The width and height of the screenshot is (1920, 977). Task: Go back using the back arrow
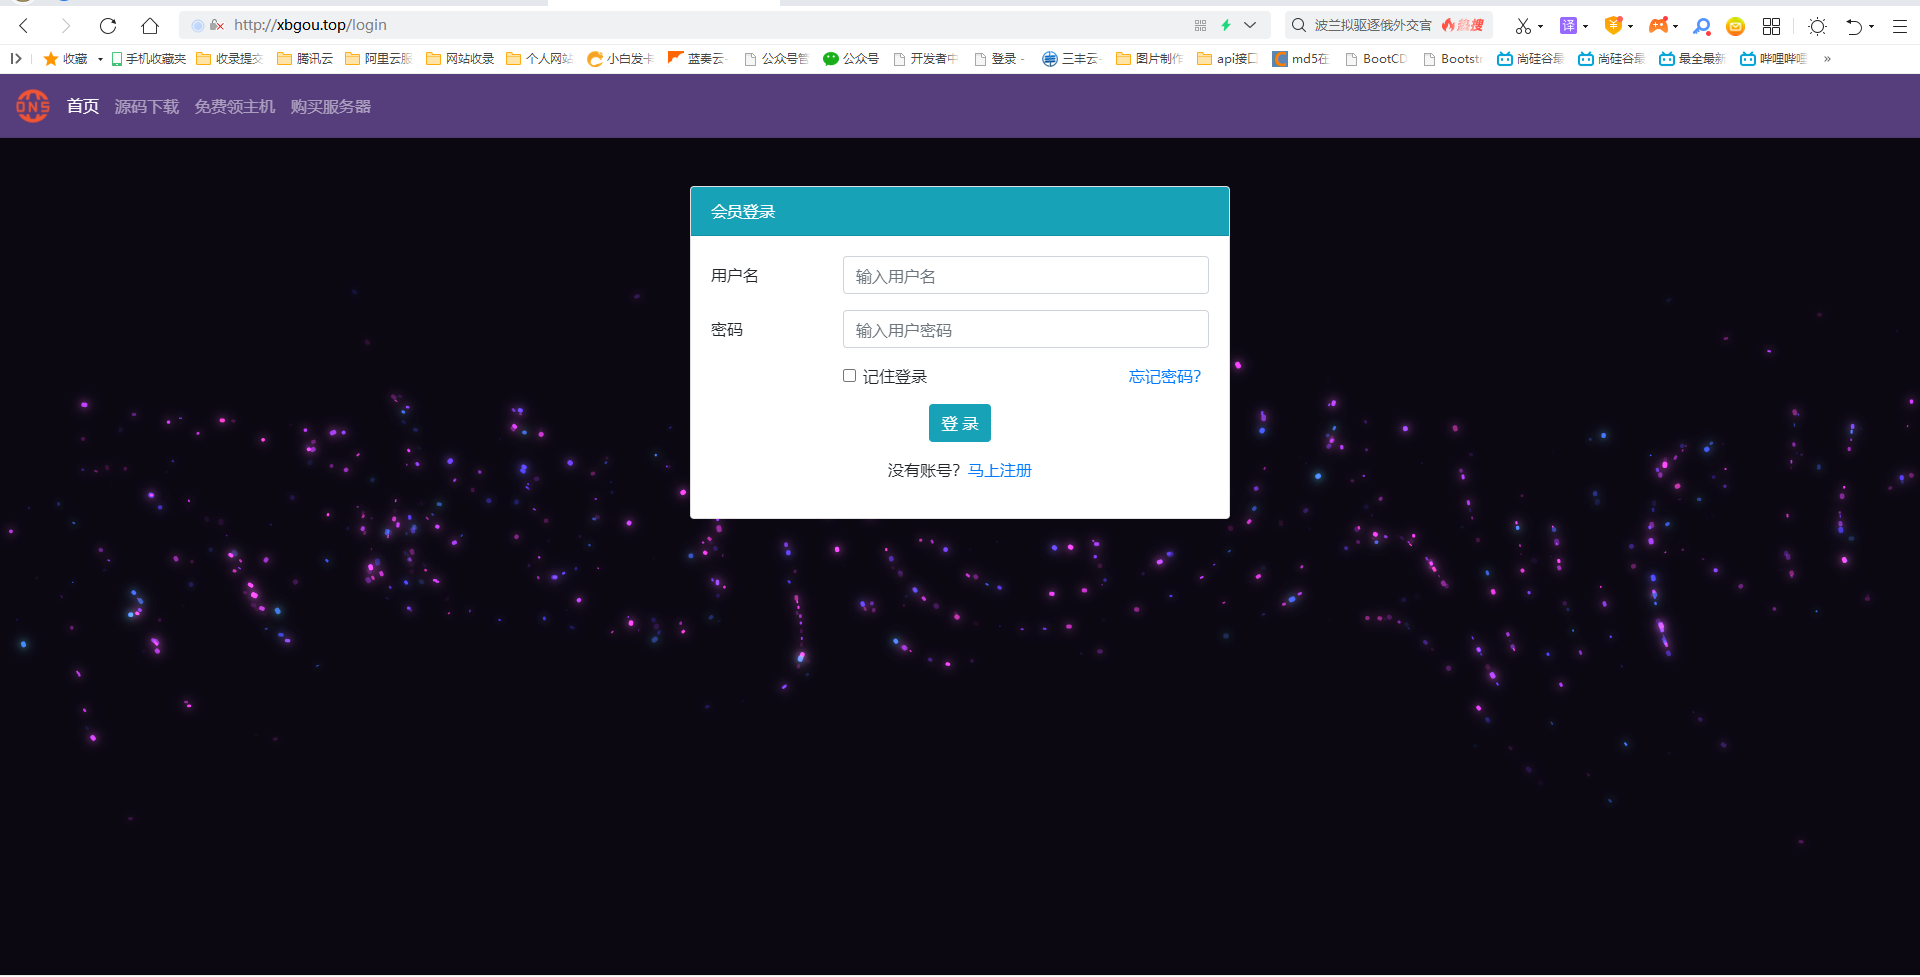[24, 26]
